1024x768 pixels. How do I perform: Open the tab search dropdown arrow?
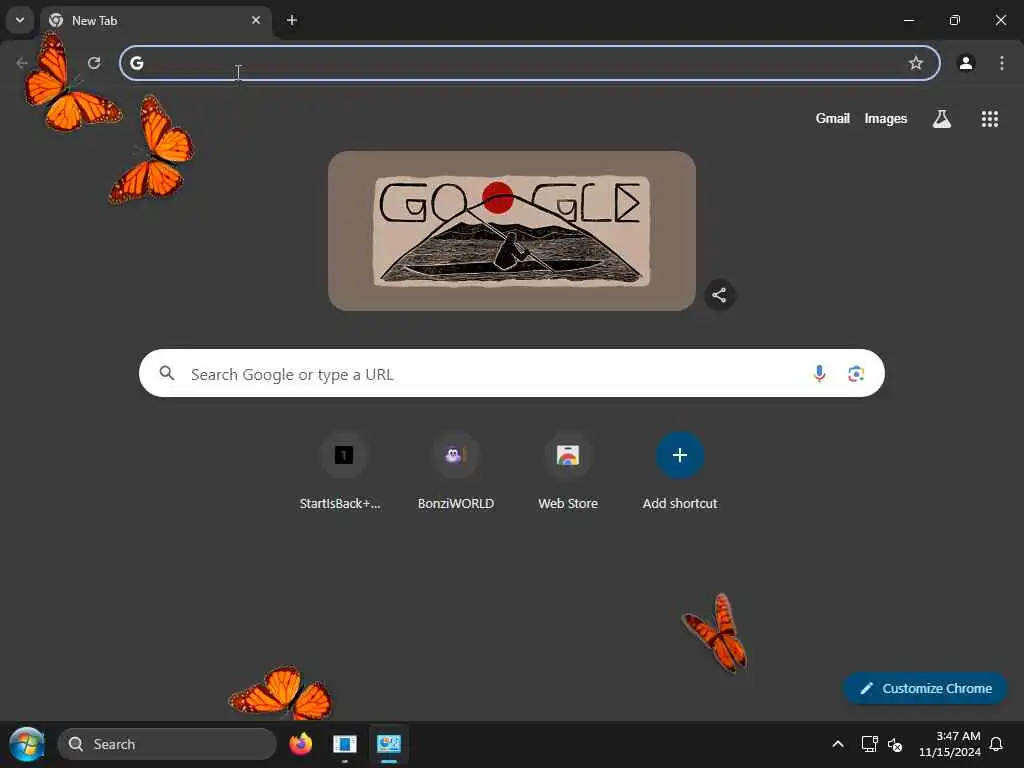pos(20,20)
